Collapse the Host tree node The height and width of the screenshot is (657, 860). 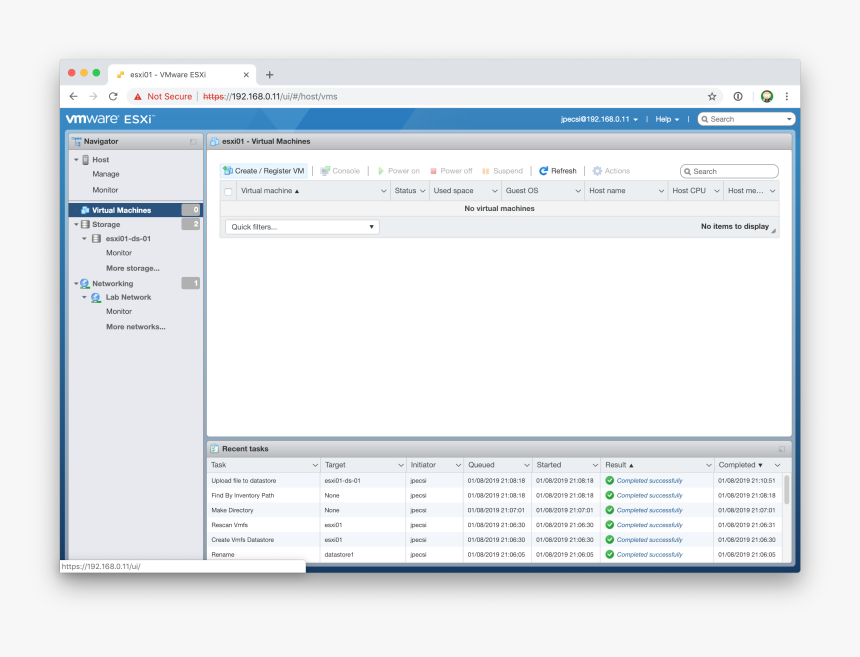click(x=76, y=159)
